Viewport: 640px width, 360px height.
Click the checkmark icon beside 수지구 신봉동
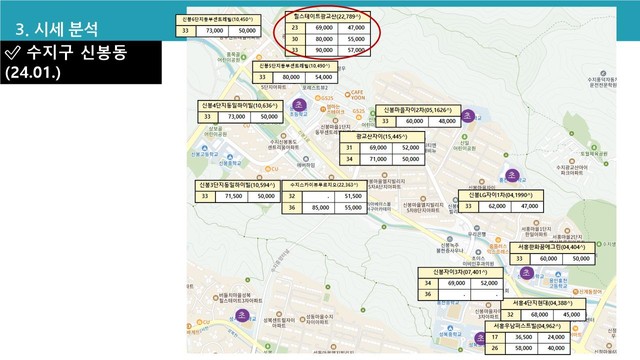point(12,52)
